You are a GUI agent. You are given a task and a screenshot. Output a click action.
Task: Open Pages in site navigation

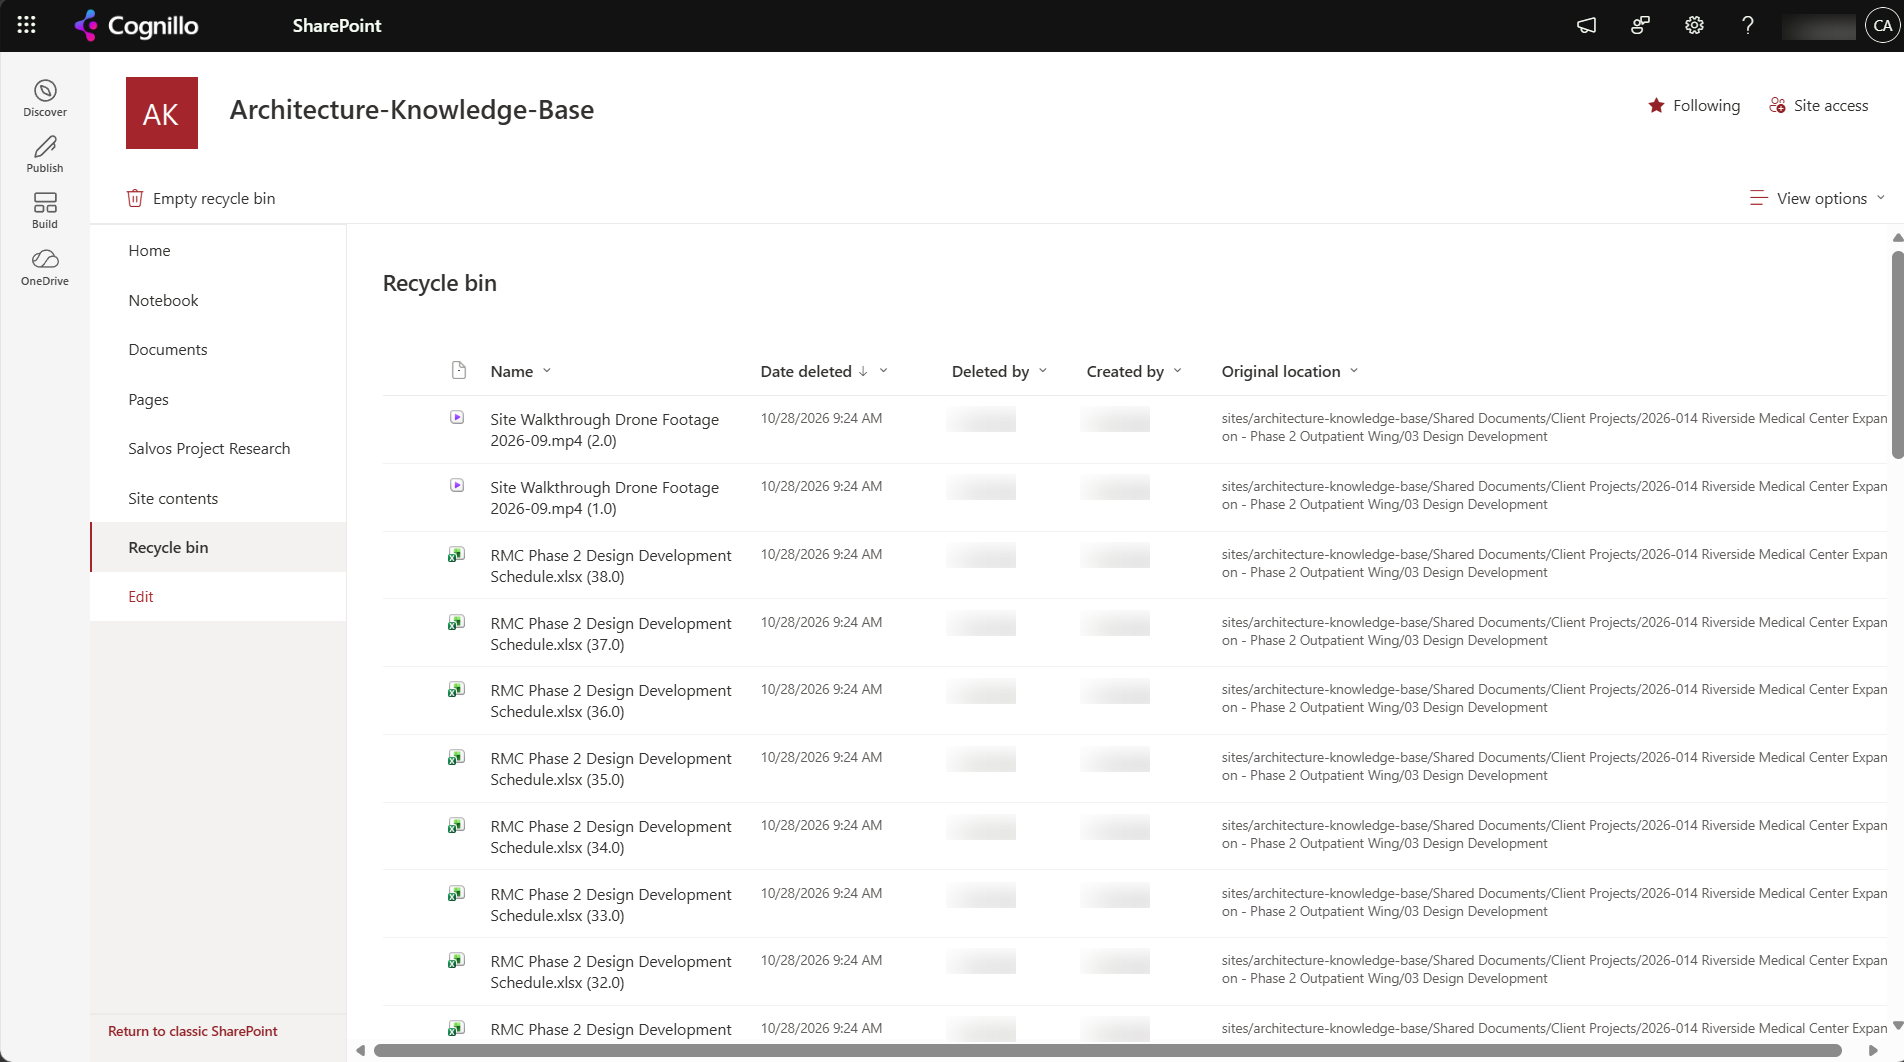(148, 399)
